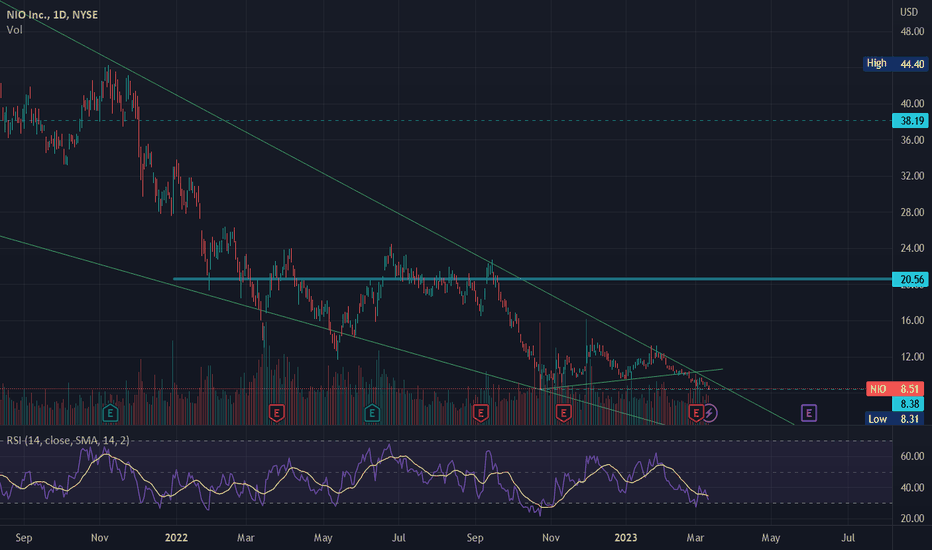Select the Vol indicator label
932x550 pixels.
coord(14,30)
